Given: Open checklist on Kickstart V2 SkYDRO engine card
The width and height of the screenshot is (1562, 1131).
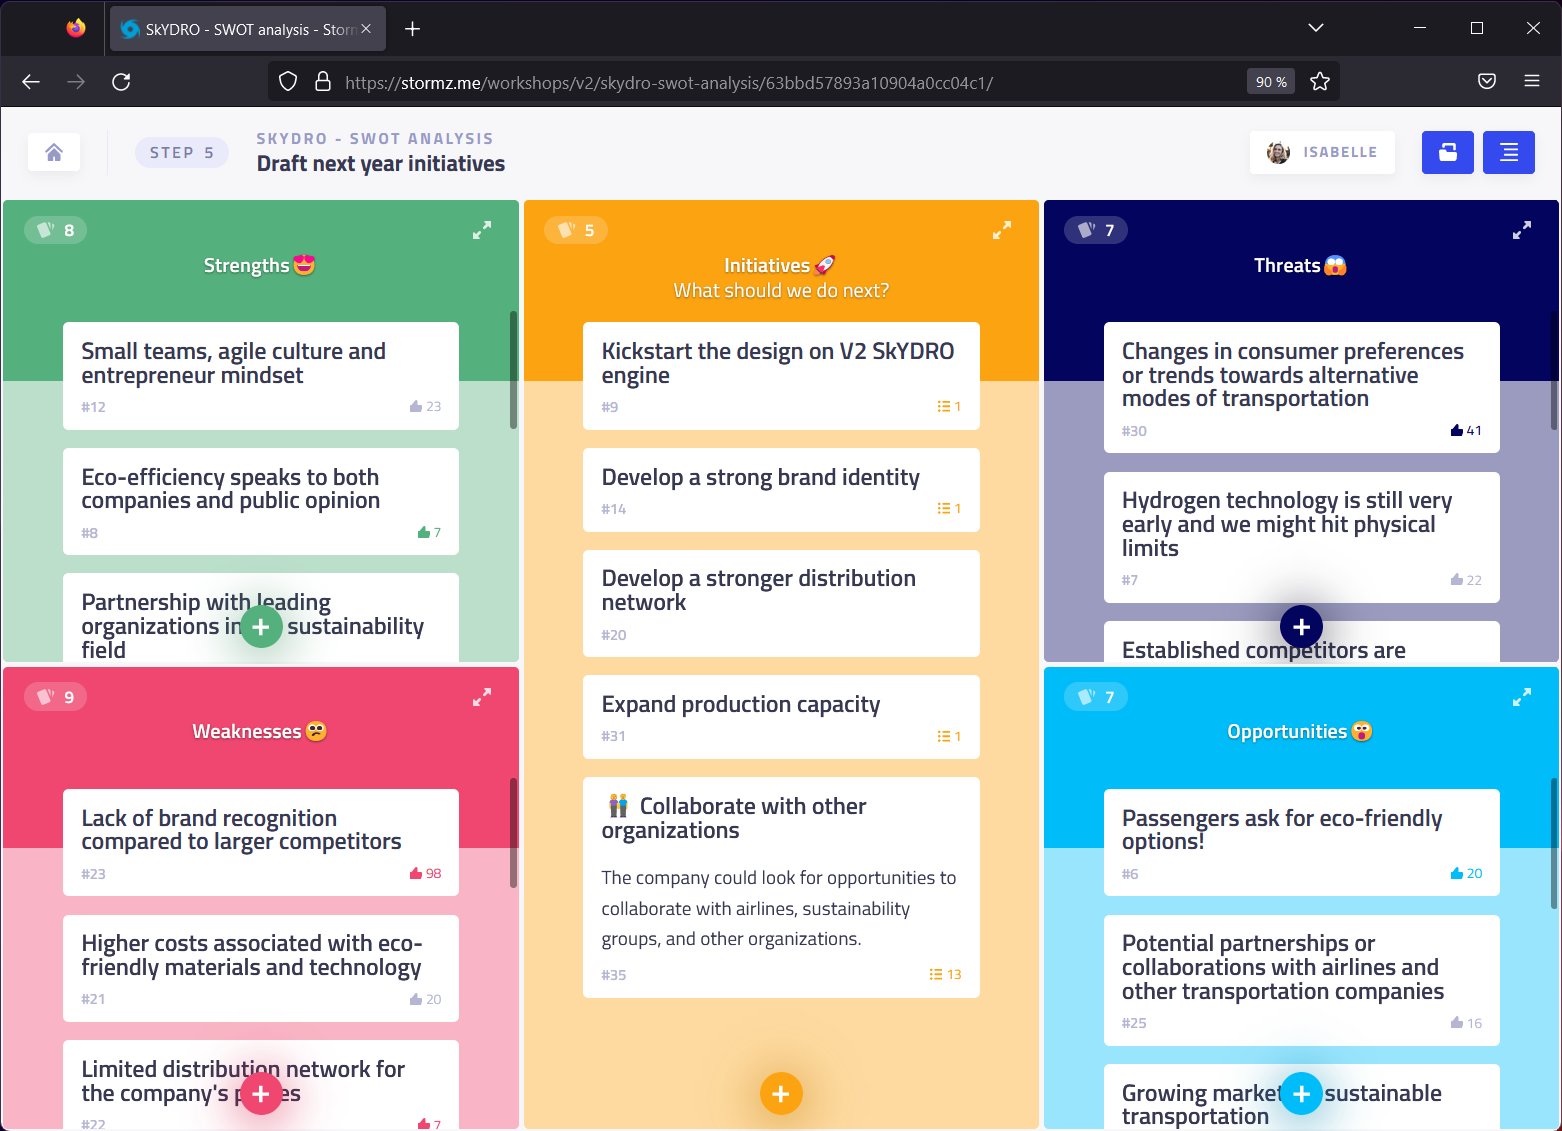Looking at the screenshot, I should [x=949, y=406].
